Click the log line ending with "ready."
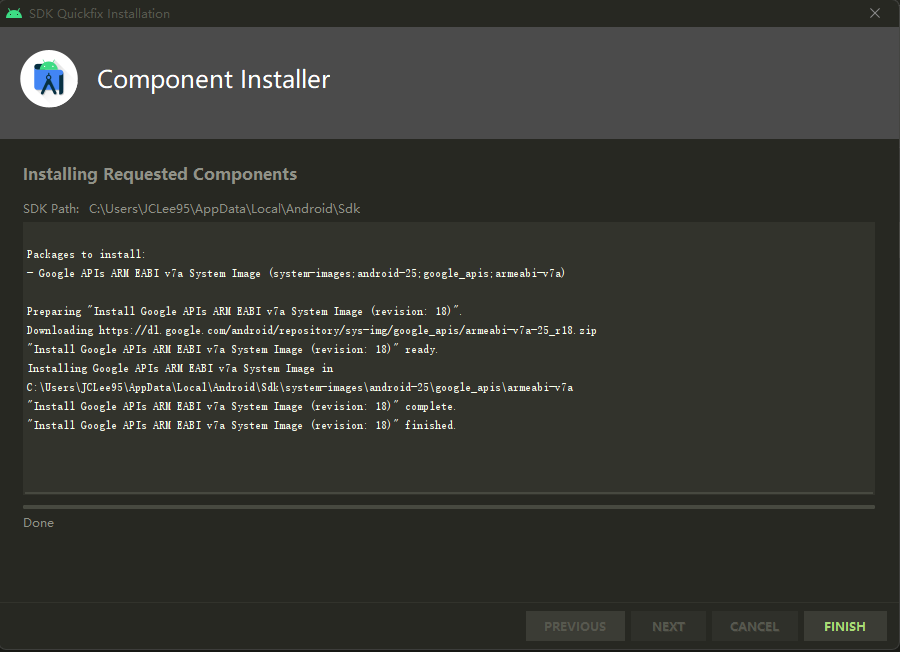 point(232,349)
